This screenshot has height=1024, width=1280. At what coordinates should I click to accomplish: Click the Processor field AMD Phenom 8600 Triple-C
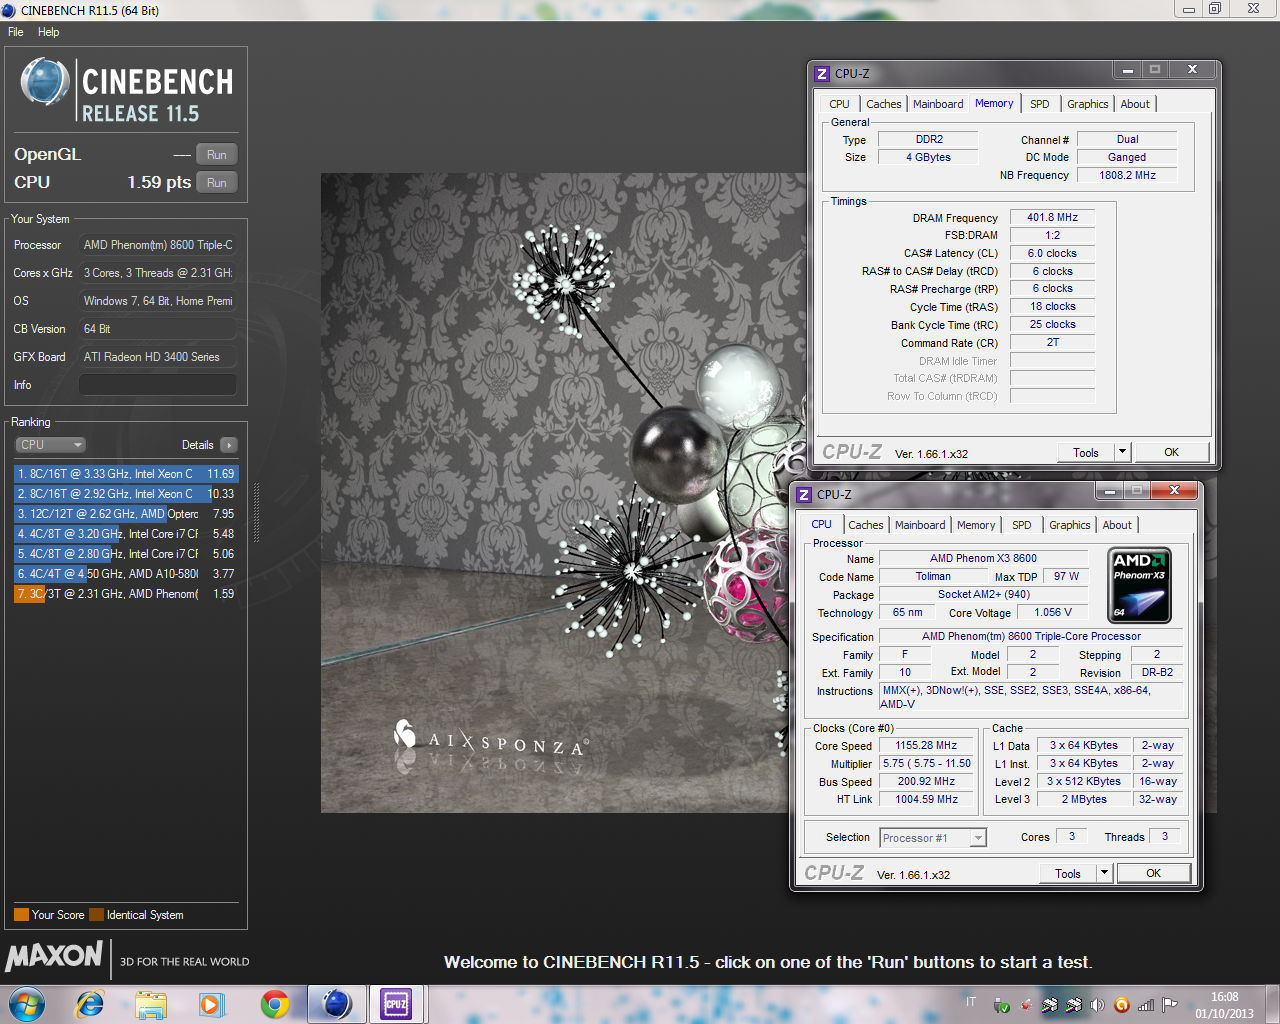(158, 245)
